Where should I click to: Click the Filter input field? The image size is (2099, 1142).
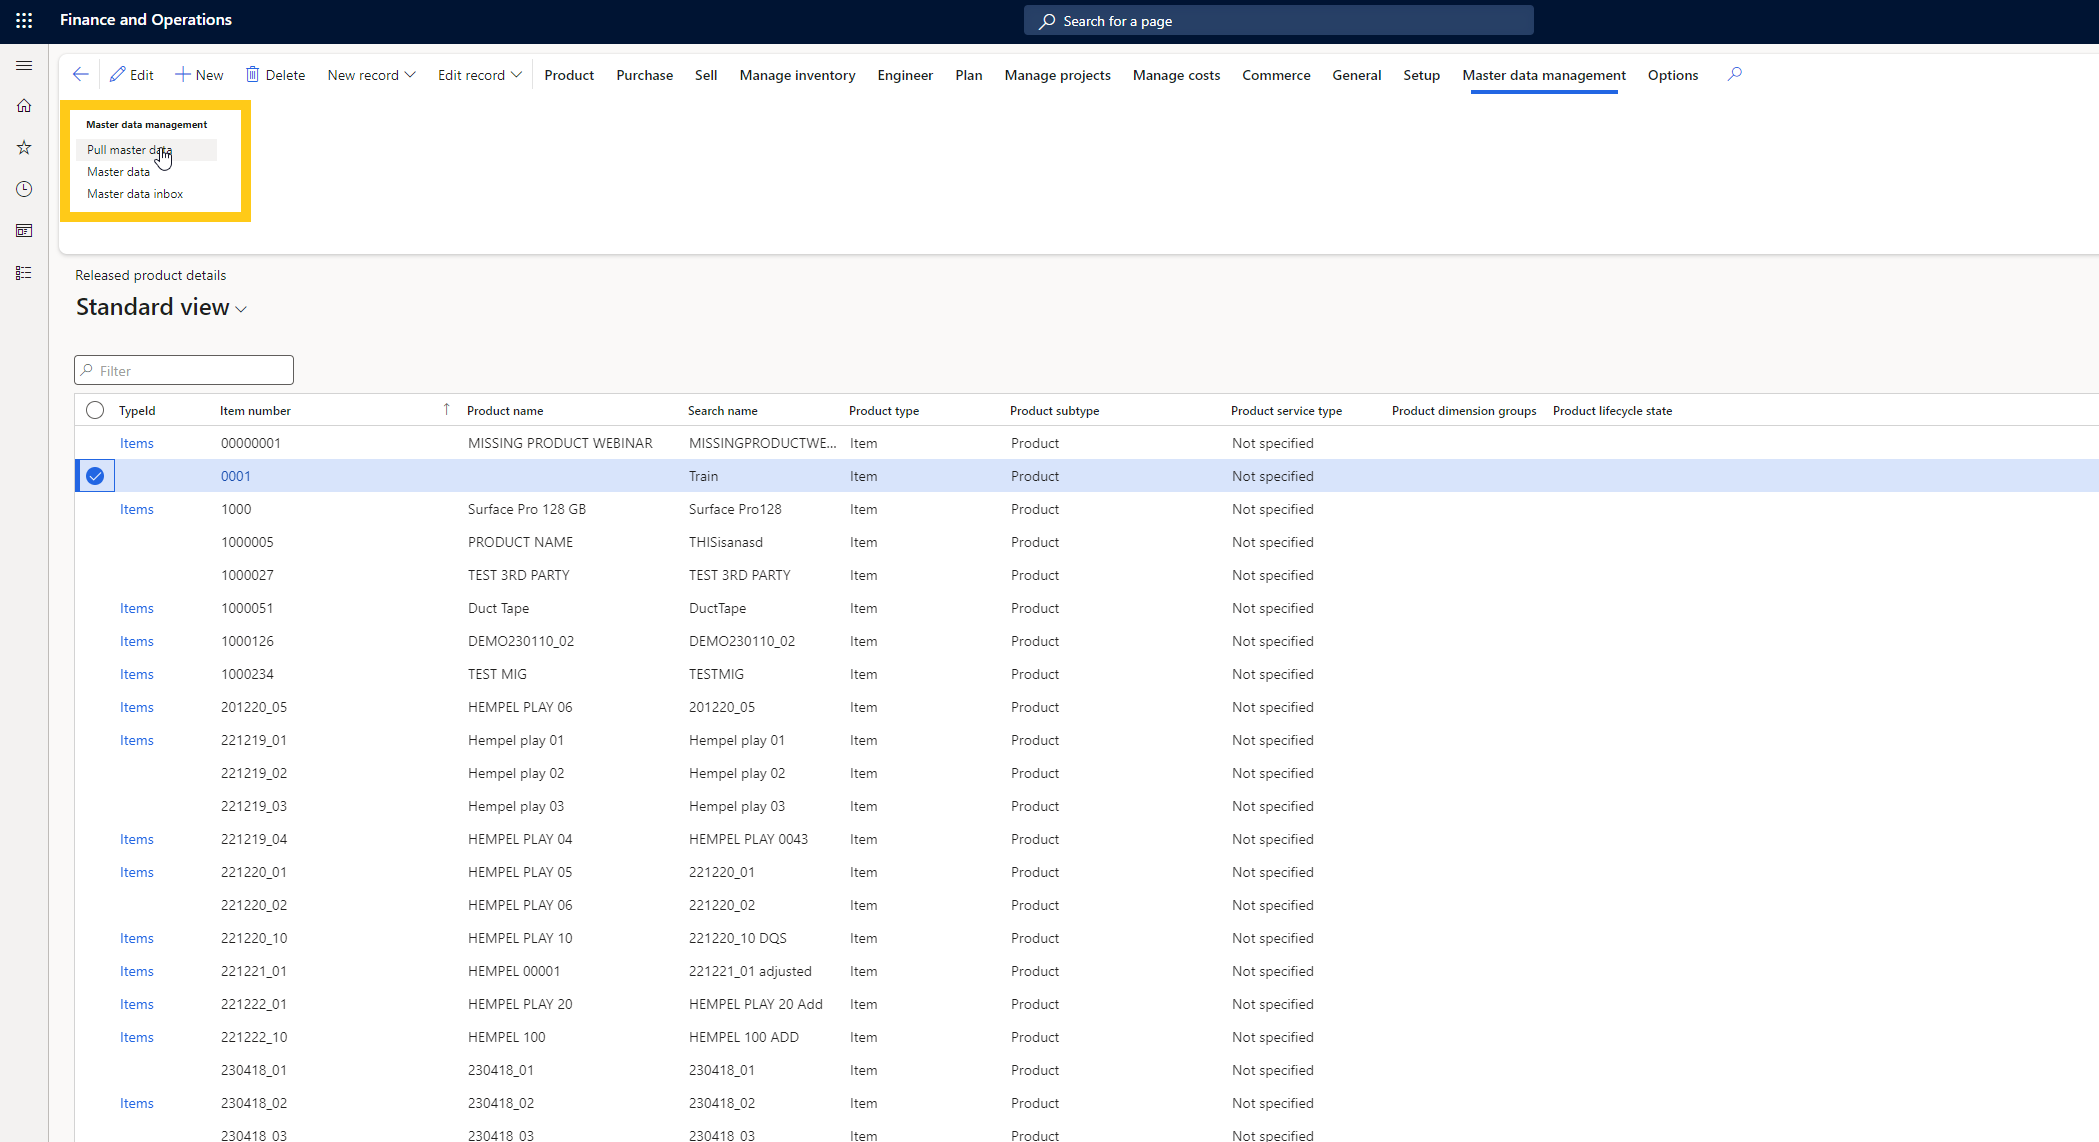point(184,370)
